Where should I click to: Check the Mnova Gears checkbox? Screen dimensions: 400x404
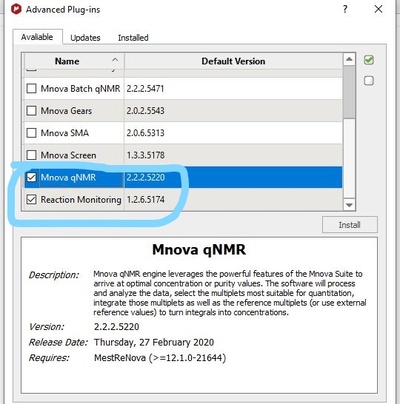pos(31,110)
